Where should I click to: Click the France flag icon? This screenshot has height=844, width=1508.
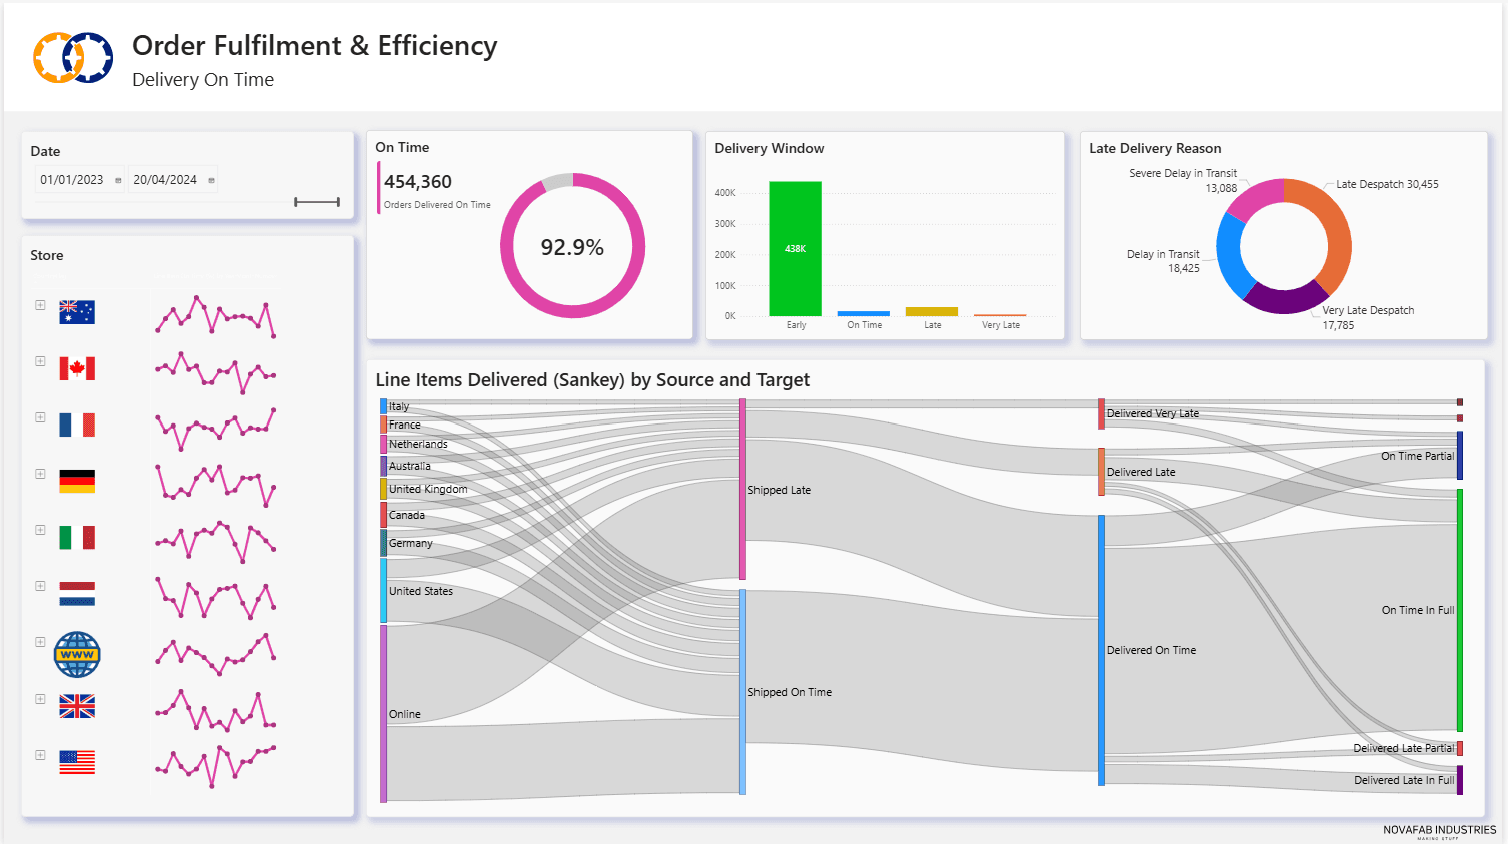(77, 424)
